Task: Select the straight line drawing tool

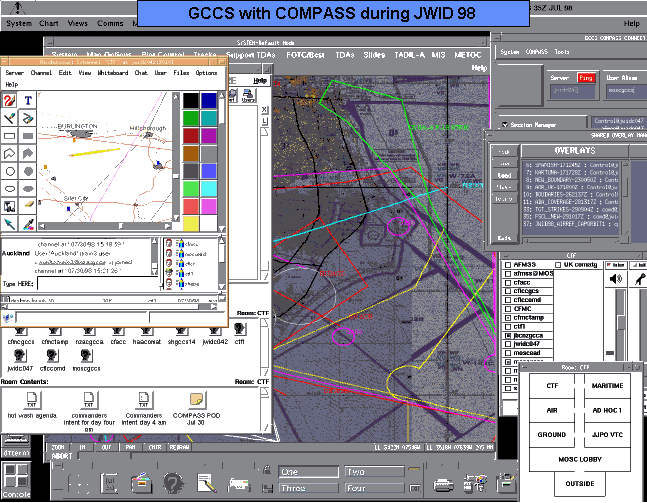Action: 9,118
